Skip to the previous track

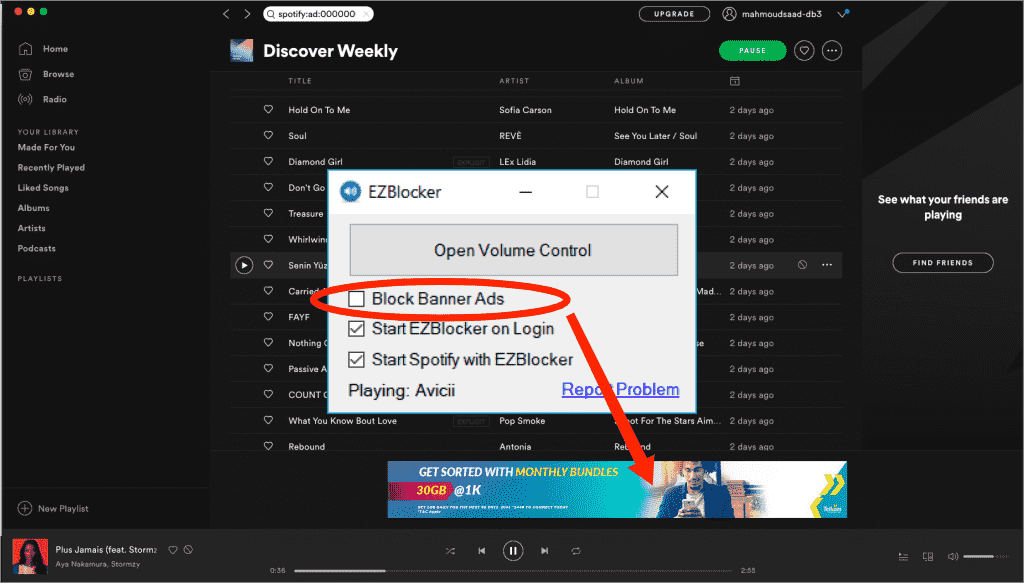[x=481, y=551]
